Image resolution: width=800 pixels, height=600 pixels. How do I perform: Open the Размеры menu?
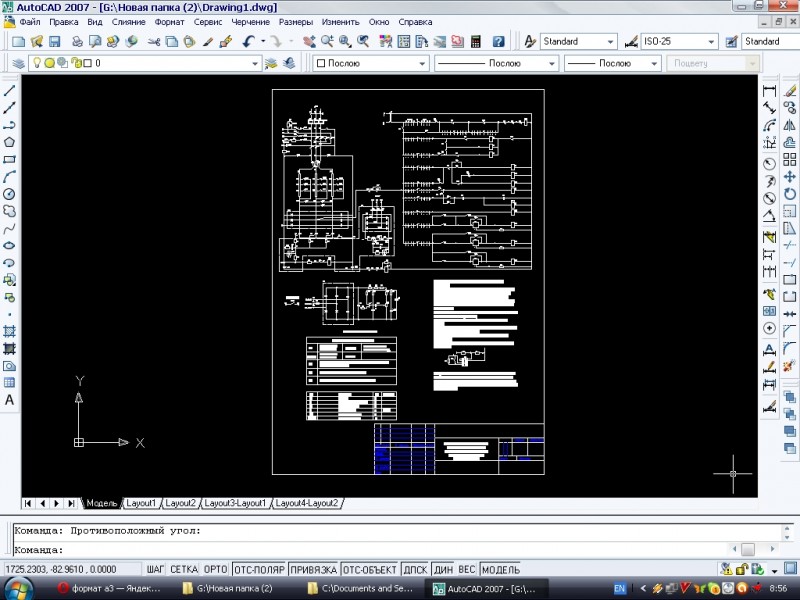tap(296, 22)
